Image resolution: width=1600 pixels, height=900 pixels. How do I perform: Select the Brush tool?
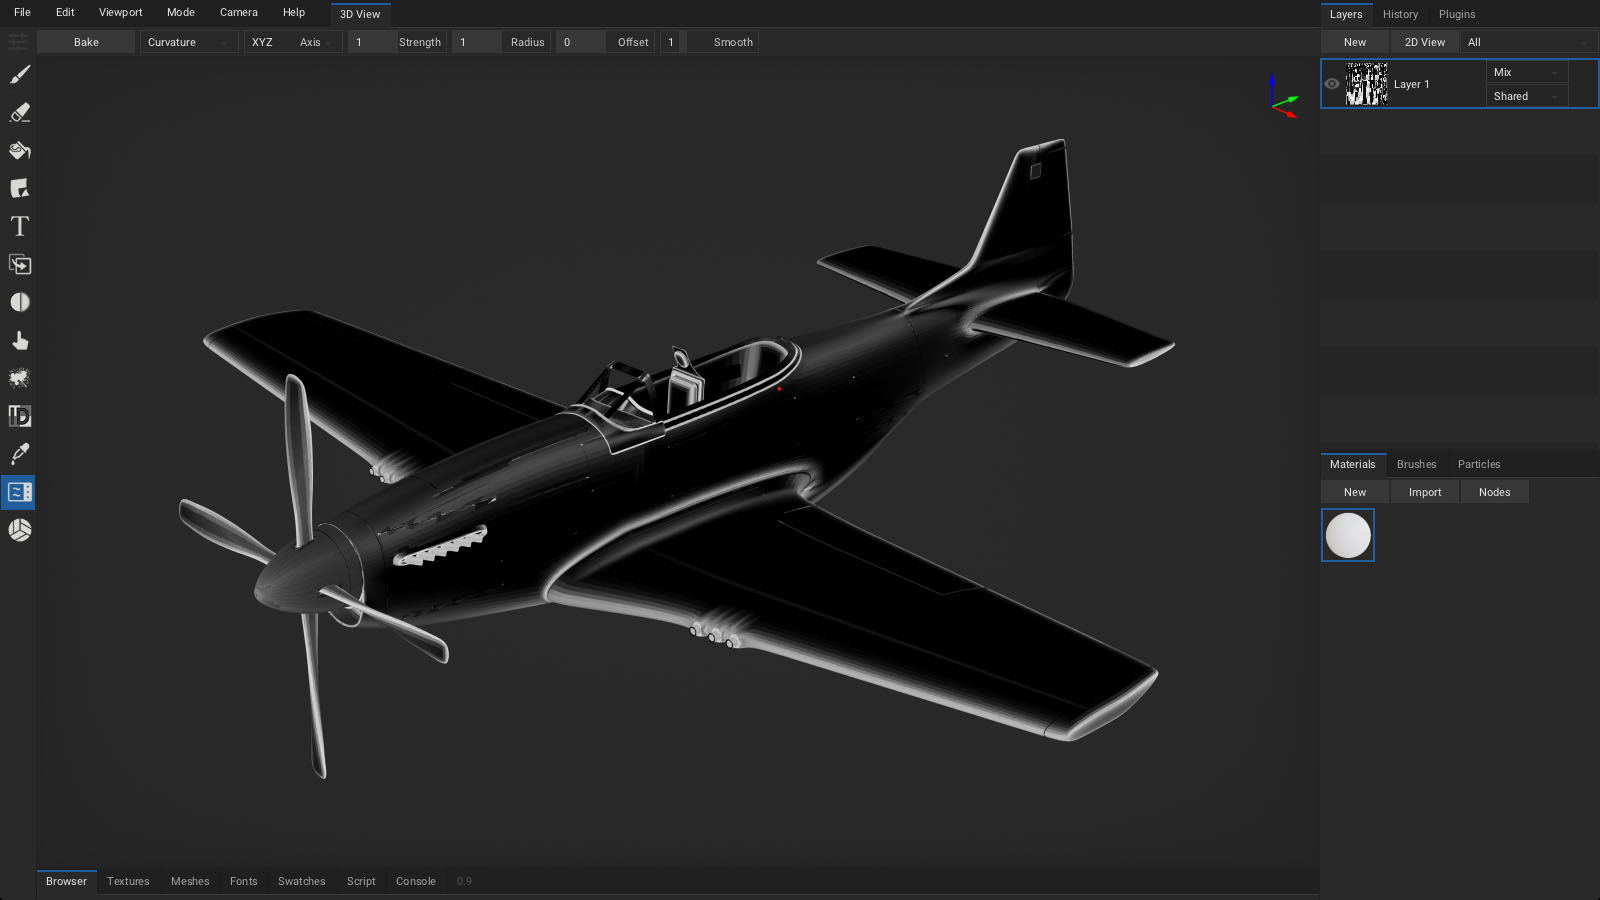[19, 75]
